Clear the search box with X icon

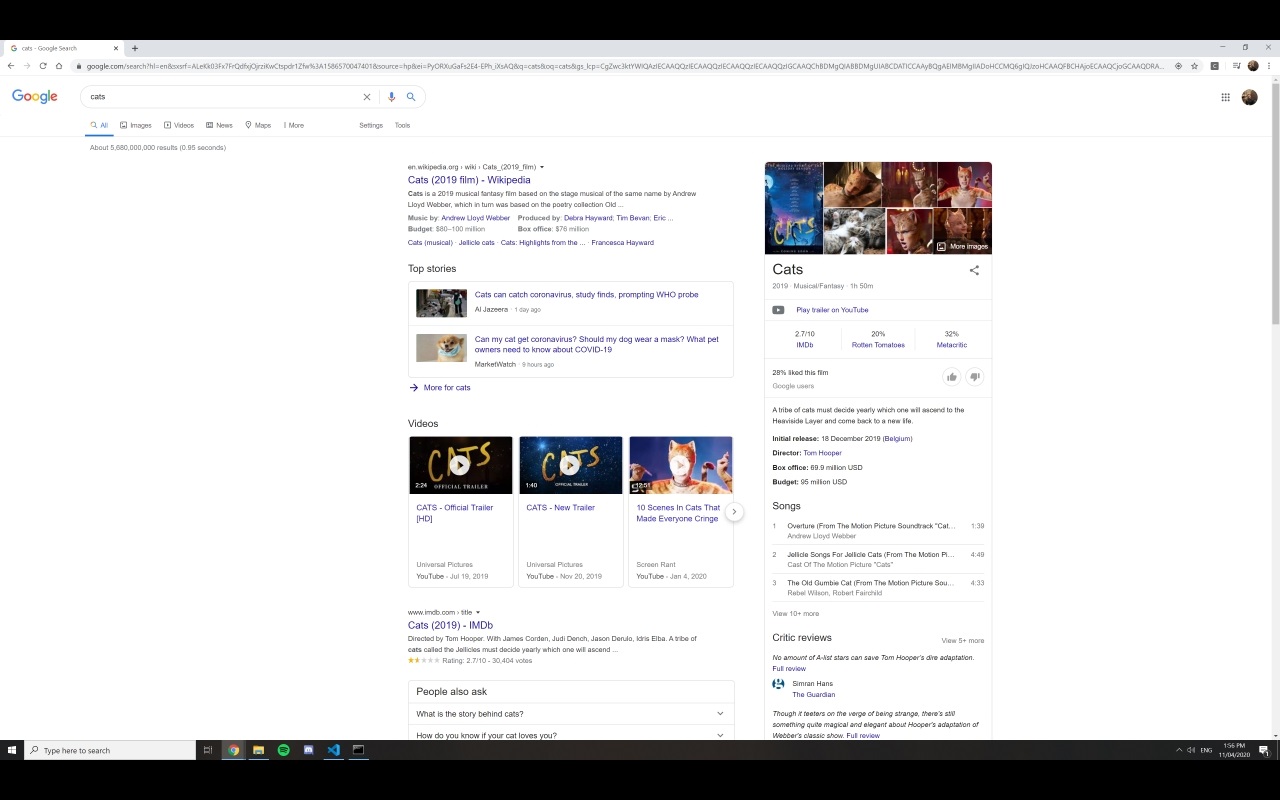(x=367, y=97)
